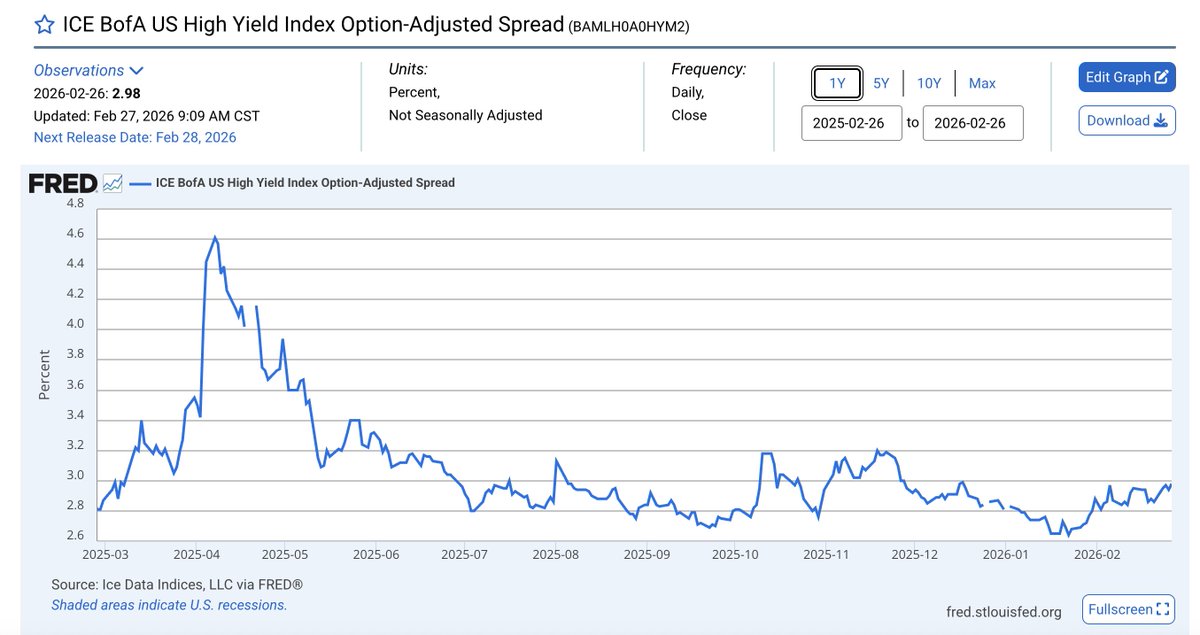The image size is (1200, 635).
Task: Click the 2025-04 x-axis label
Action: 197,553
